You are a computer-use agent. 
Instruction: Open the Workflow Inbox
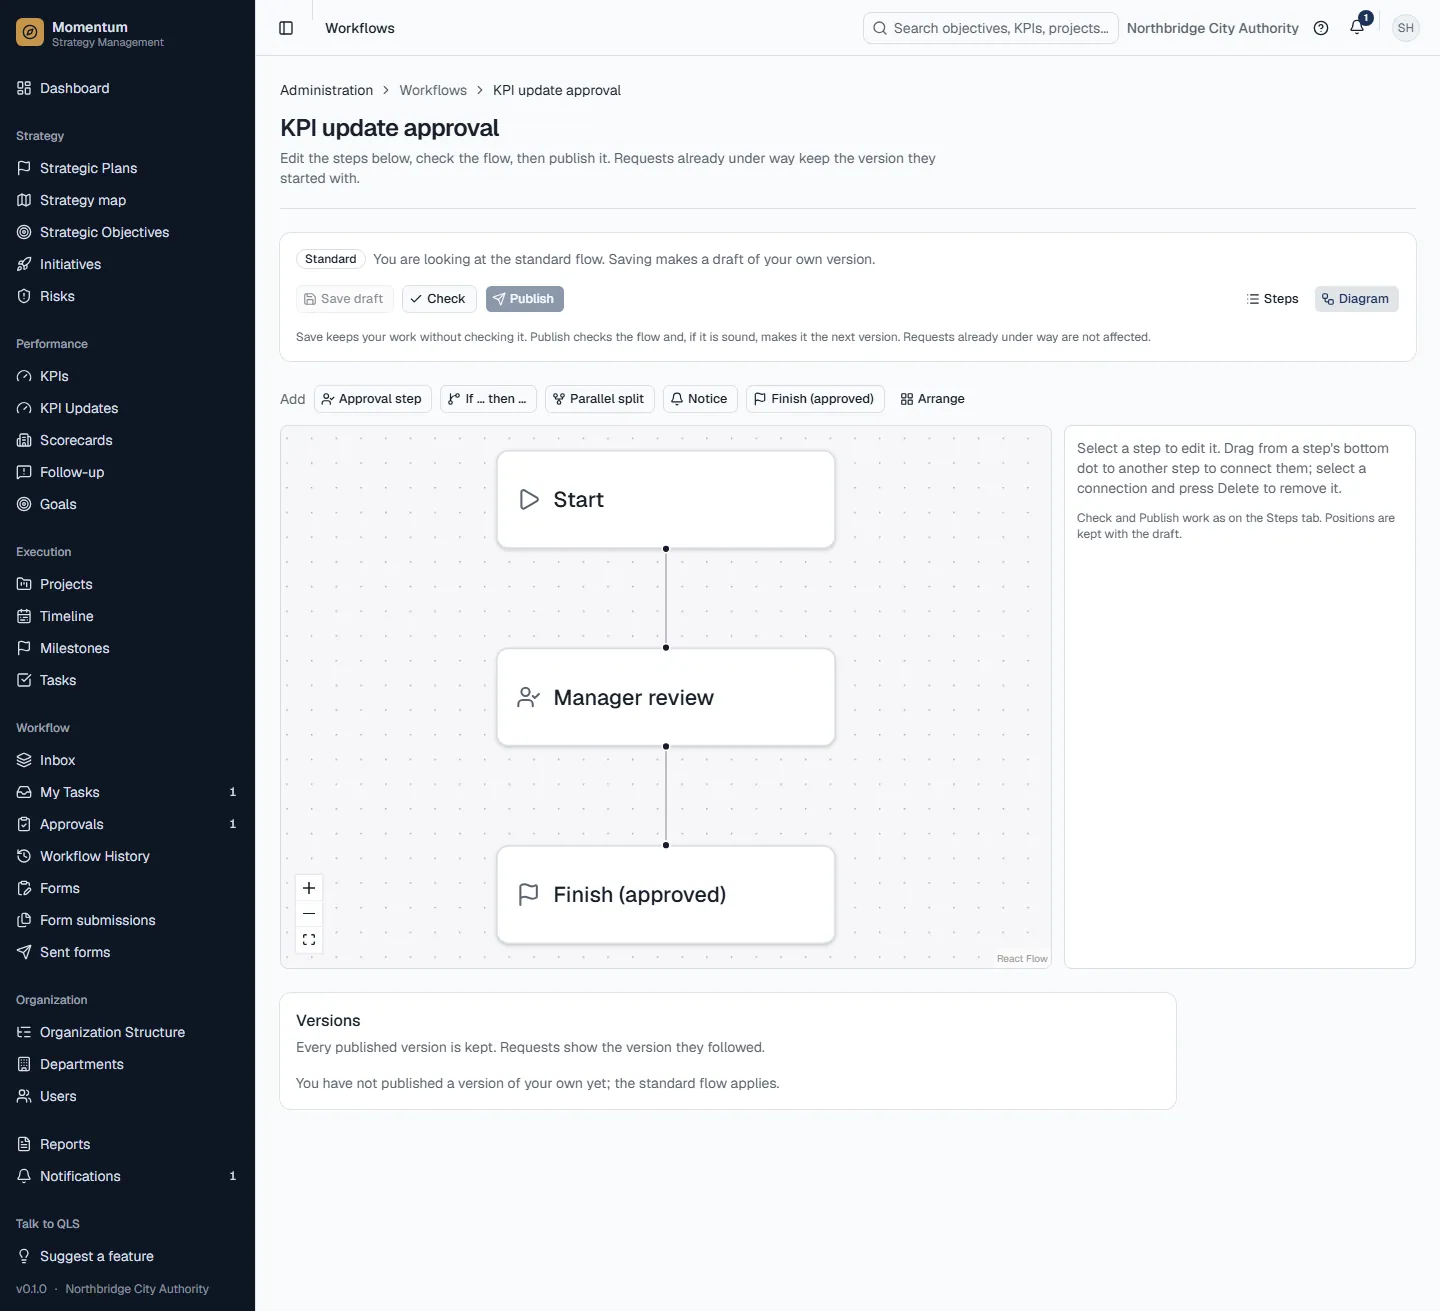pos(128,760)
